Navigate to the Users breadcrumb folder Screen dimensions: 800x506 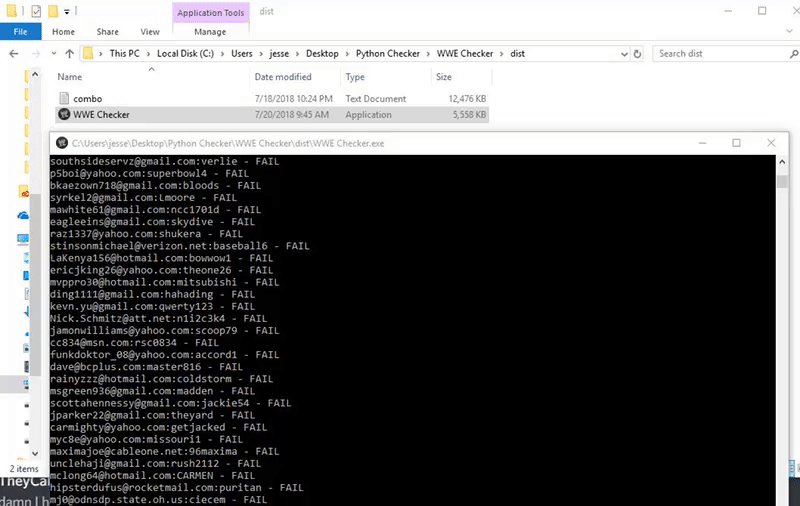242,54
